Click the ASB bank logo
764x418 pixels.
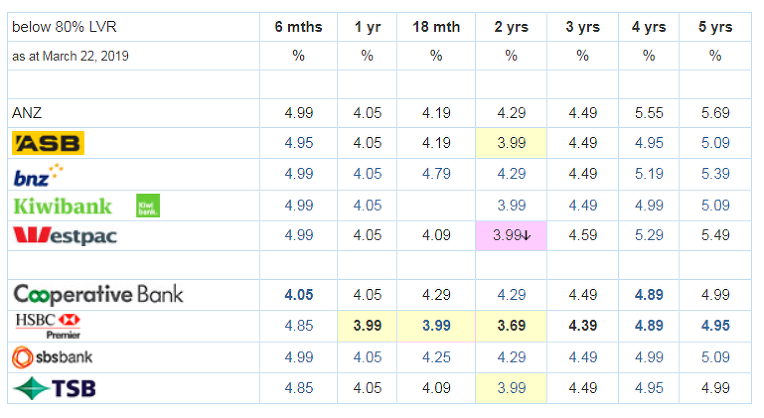[48, 143]
